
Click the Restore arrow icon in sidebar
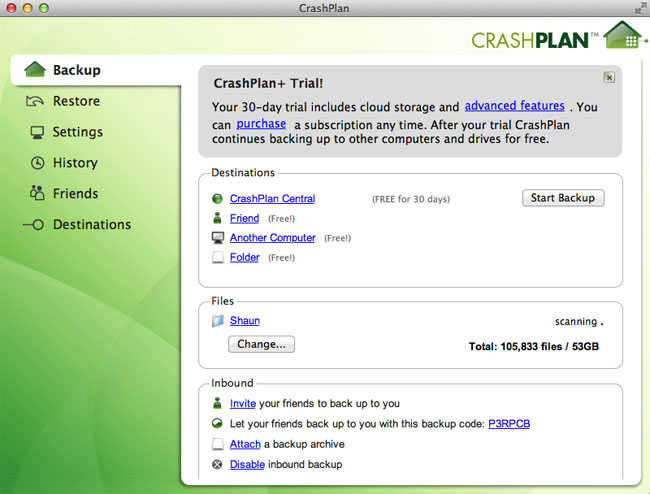pyautogui.click(x=35, y=101)
